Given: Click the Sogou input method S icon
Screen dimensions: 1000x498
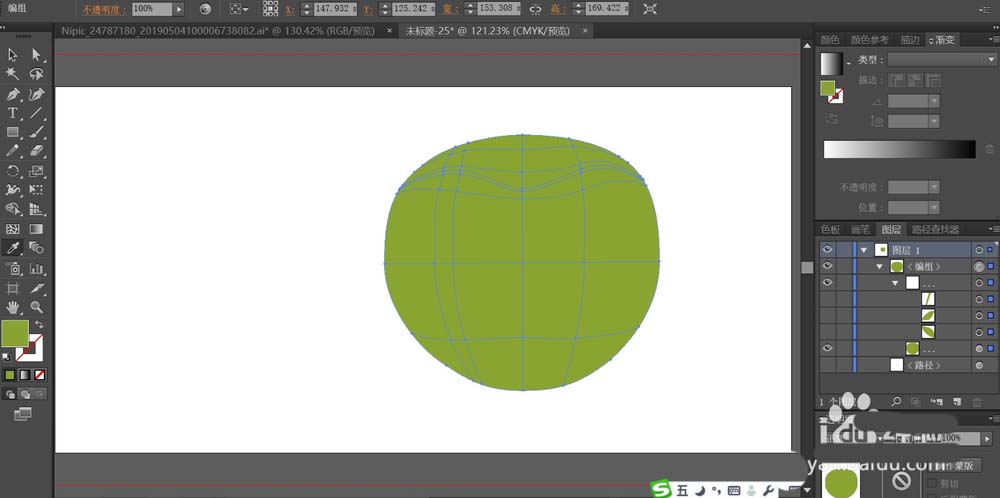Looking at the screenshot, I should [662, 489].
